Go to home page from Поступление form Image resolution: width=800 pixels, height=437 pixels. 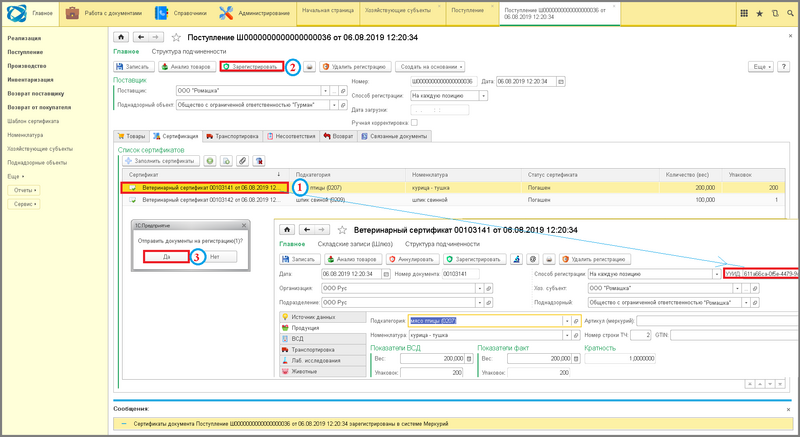(x=121, y=37)
